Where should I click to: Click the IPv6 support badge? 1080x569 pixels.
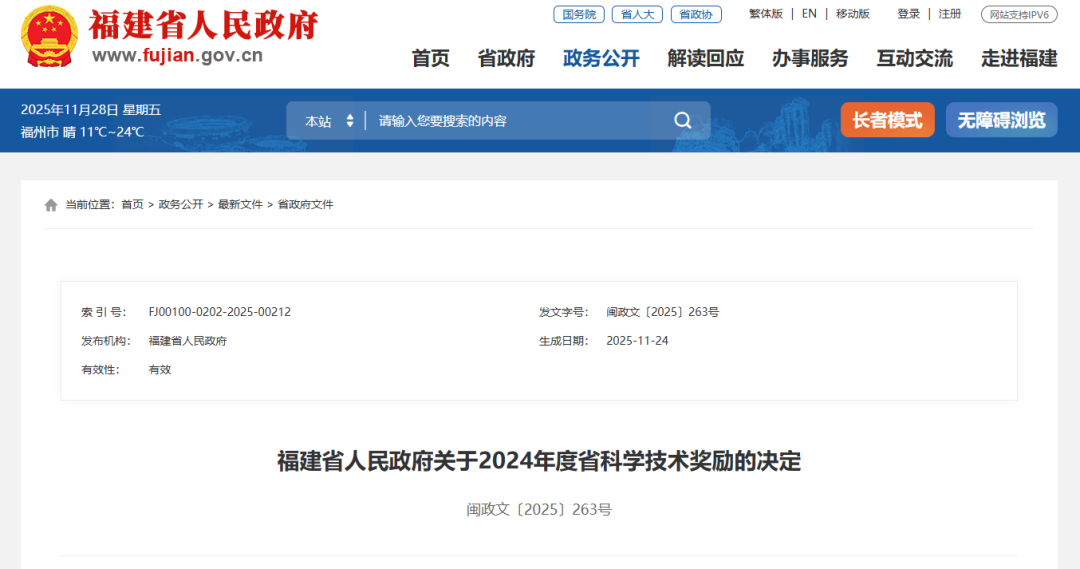click(x=1018, y=14)
